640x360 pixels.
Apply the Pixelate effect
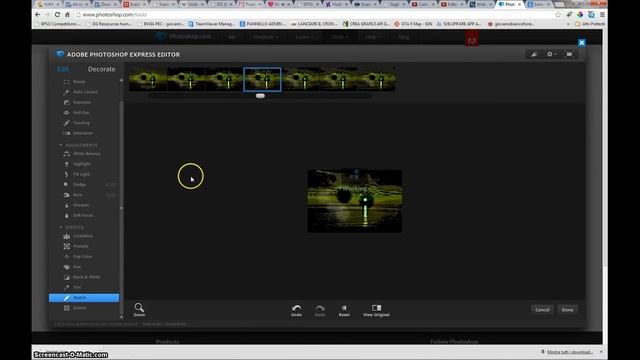click(x=76, y=246)
